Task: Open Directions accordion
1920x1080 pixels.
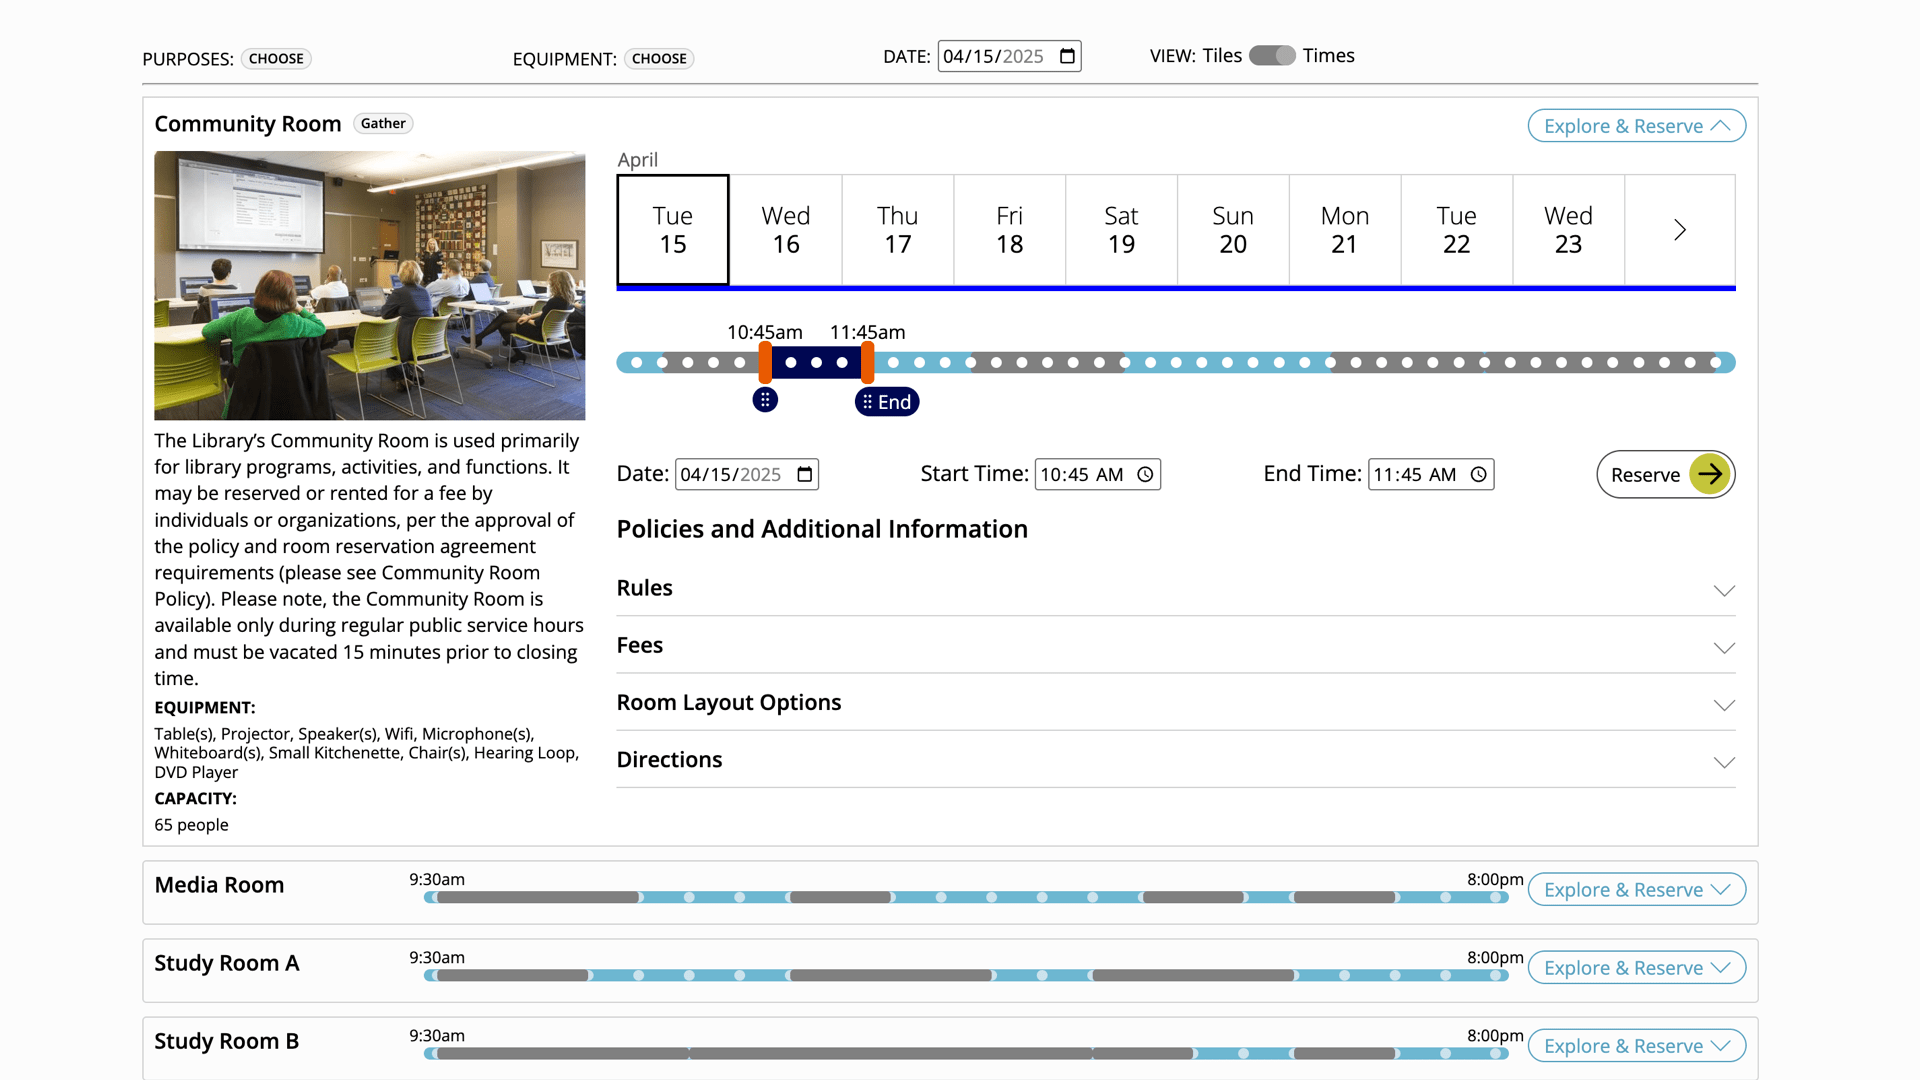Action: [x=1175, y=760]
